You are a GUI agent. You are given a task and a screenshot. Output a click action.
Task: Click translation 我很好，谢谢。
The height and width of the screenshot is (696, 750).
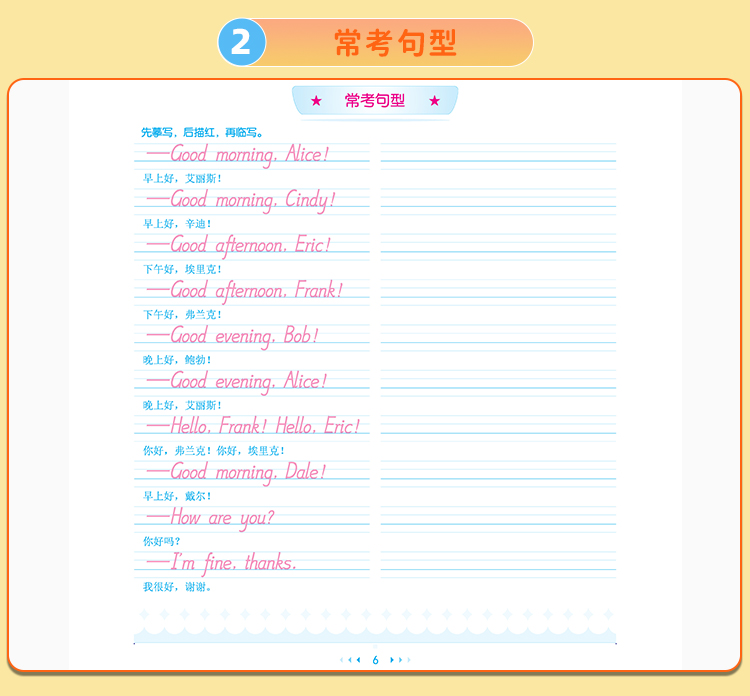pos(177,587)
